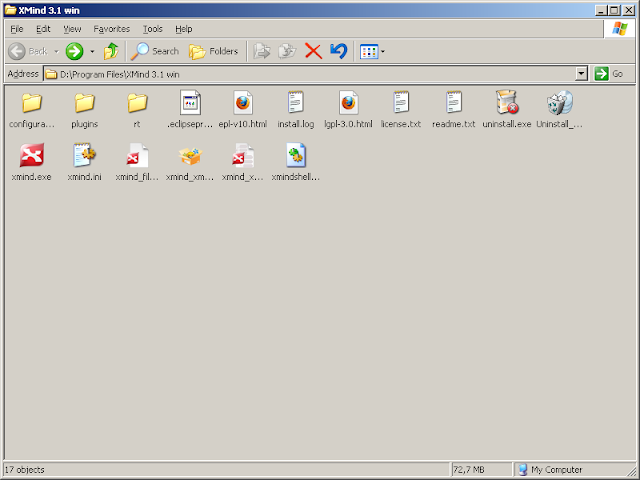Click the Windows flag logo
This screenshot has height=480, width=640.
(620, 29)
